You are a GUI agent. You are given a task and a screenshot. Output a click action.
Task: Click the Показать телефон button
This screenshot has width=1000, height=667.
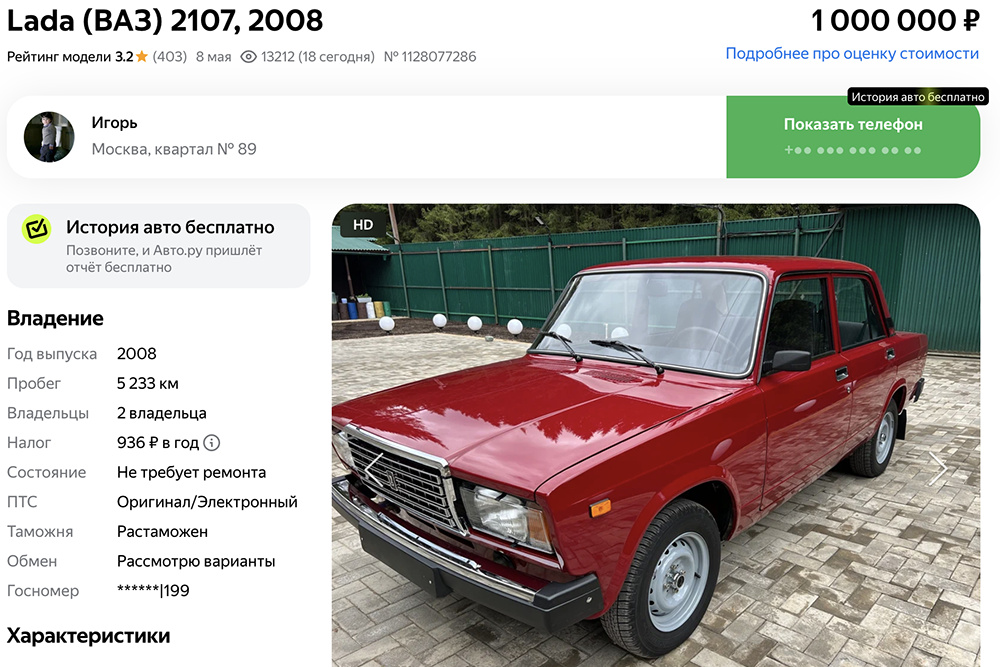pos(853,136)
